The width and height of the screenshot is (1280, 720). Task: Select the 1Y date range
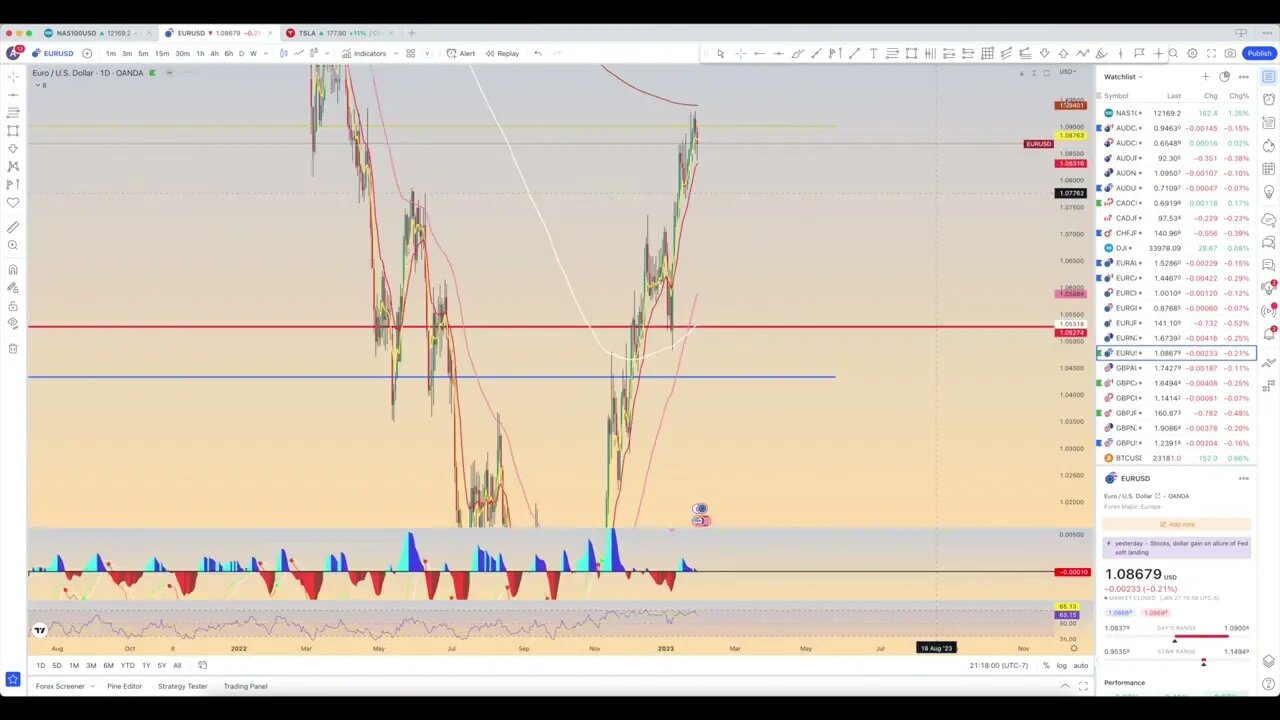(x=146, y=665)
